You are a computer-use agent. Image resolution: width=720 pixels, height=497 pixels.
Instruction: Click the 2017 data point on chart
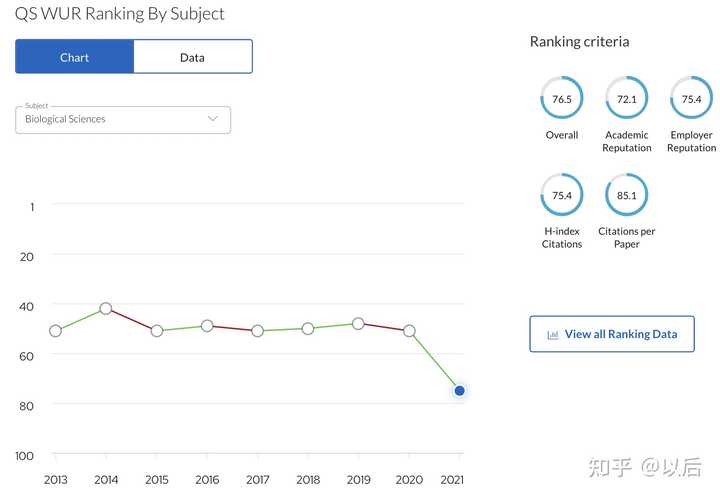point(257,331)
